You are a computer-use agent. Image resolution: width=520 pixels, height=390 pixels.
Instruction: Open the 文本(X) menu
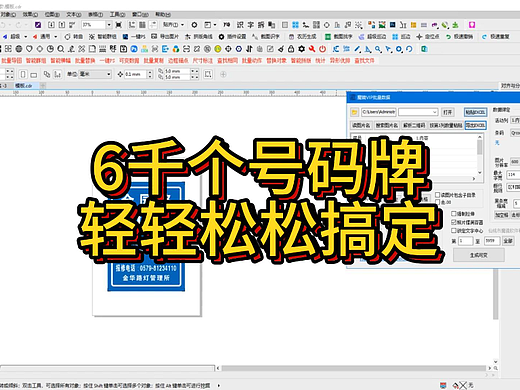[74, 15]
